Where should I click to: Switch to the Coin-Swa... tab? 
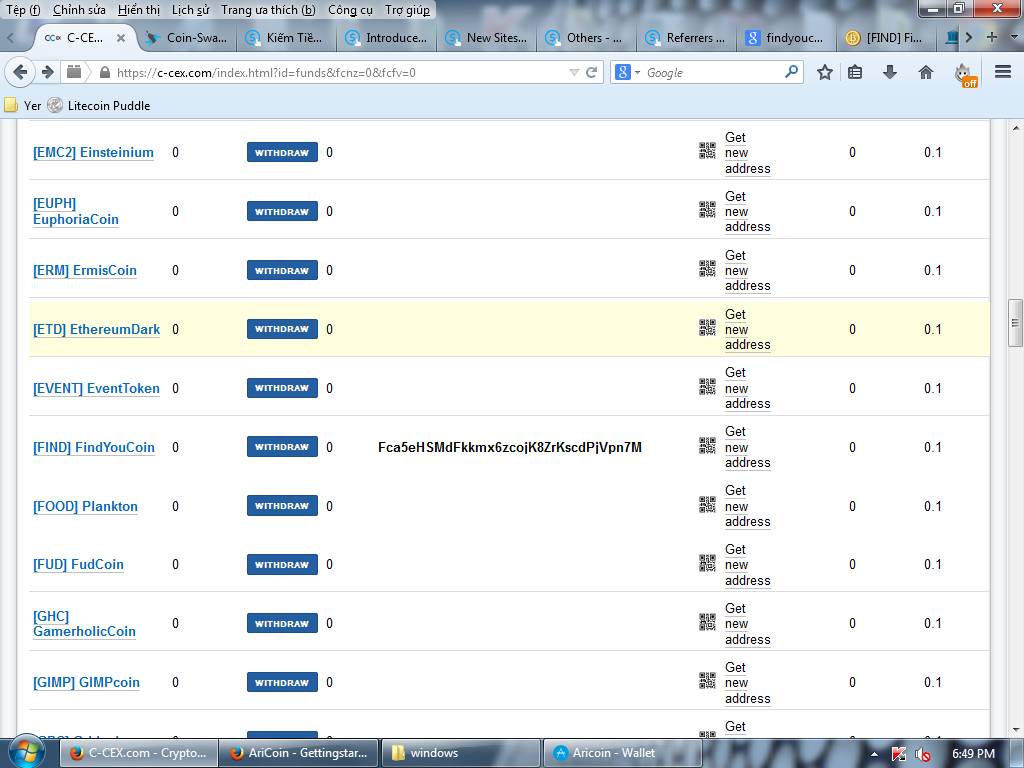[188, 38]
